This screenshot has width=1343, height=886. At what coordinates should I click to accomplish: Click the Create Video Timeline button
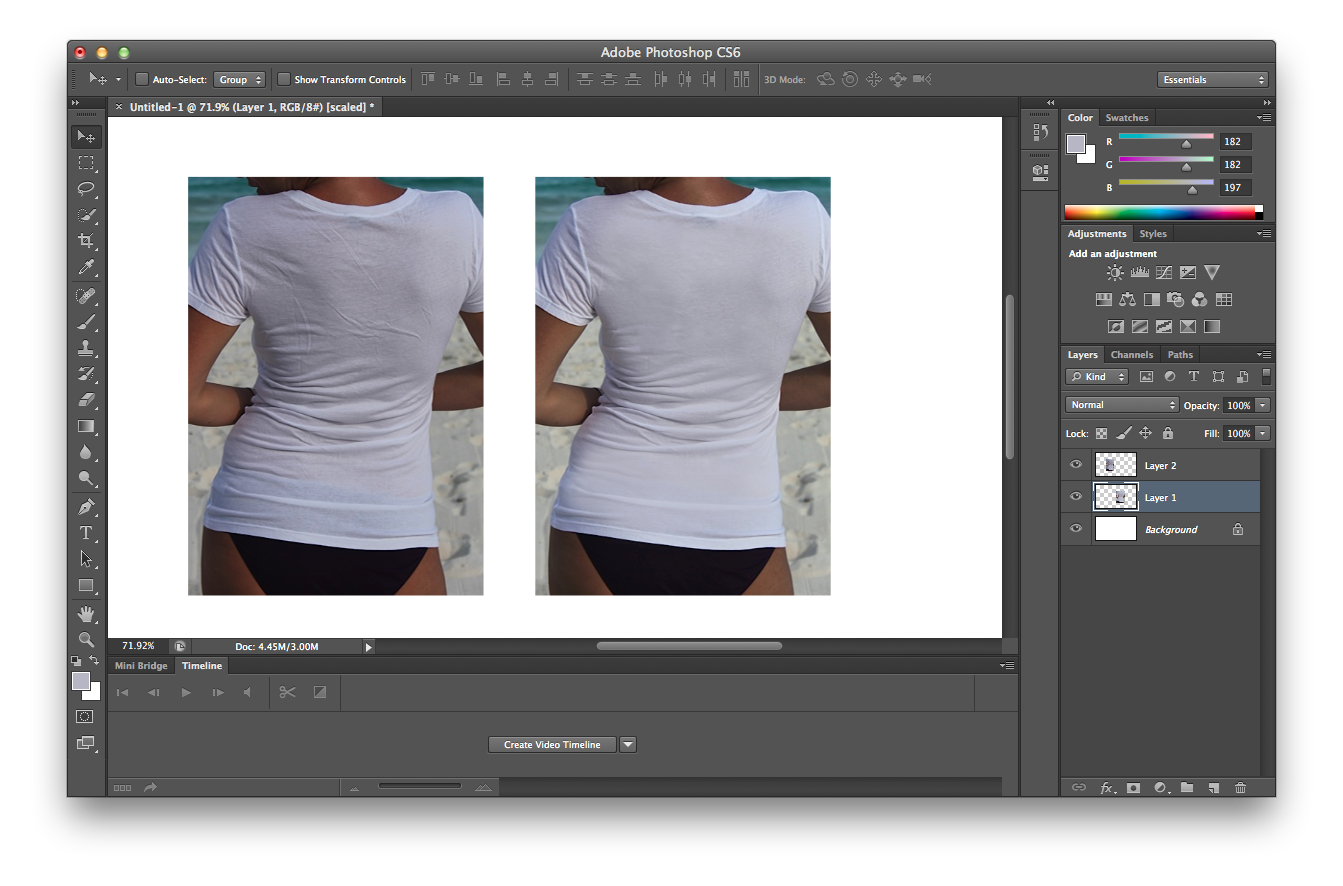tap(552, 744)
